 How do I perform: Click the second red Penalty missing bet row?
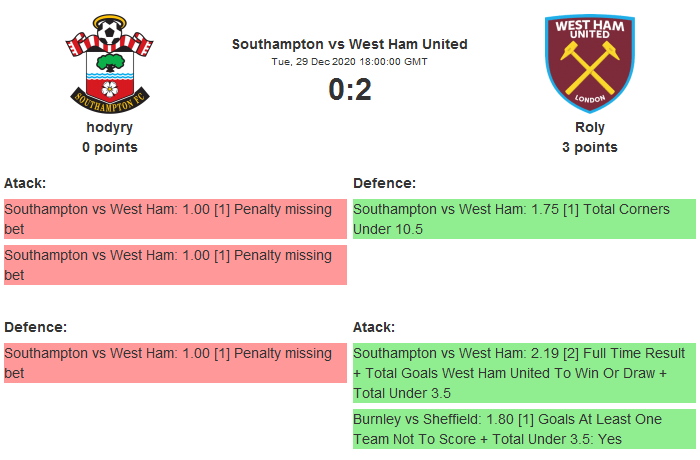[x=174, y=265]
